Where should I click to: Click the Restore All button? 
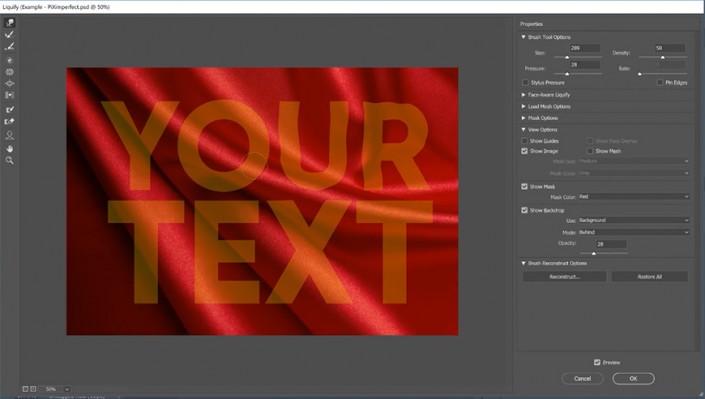[x=649, y=277]
